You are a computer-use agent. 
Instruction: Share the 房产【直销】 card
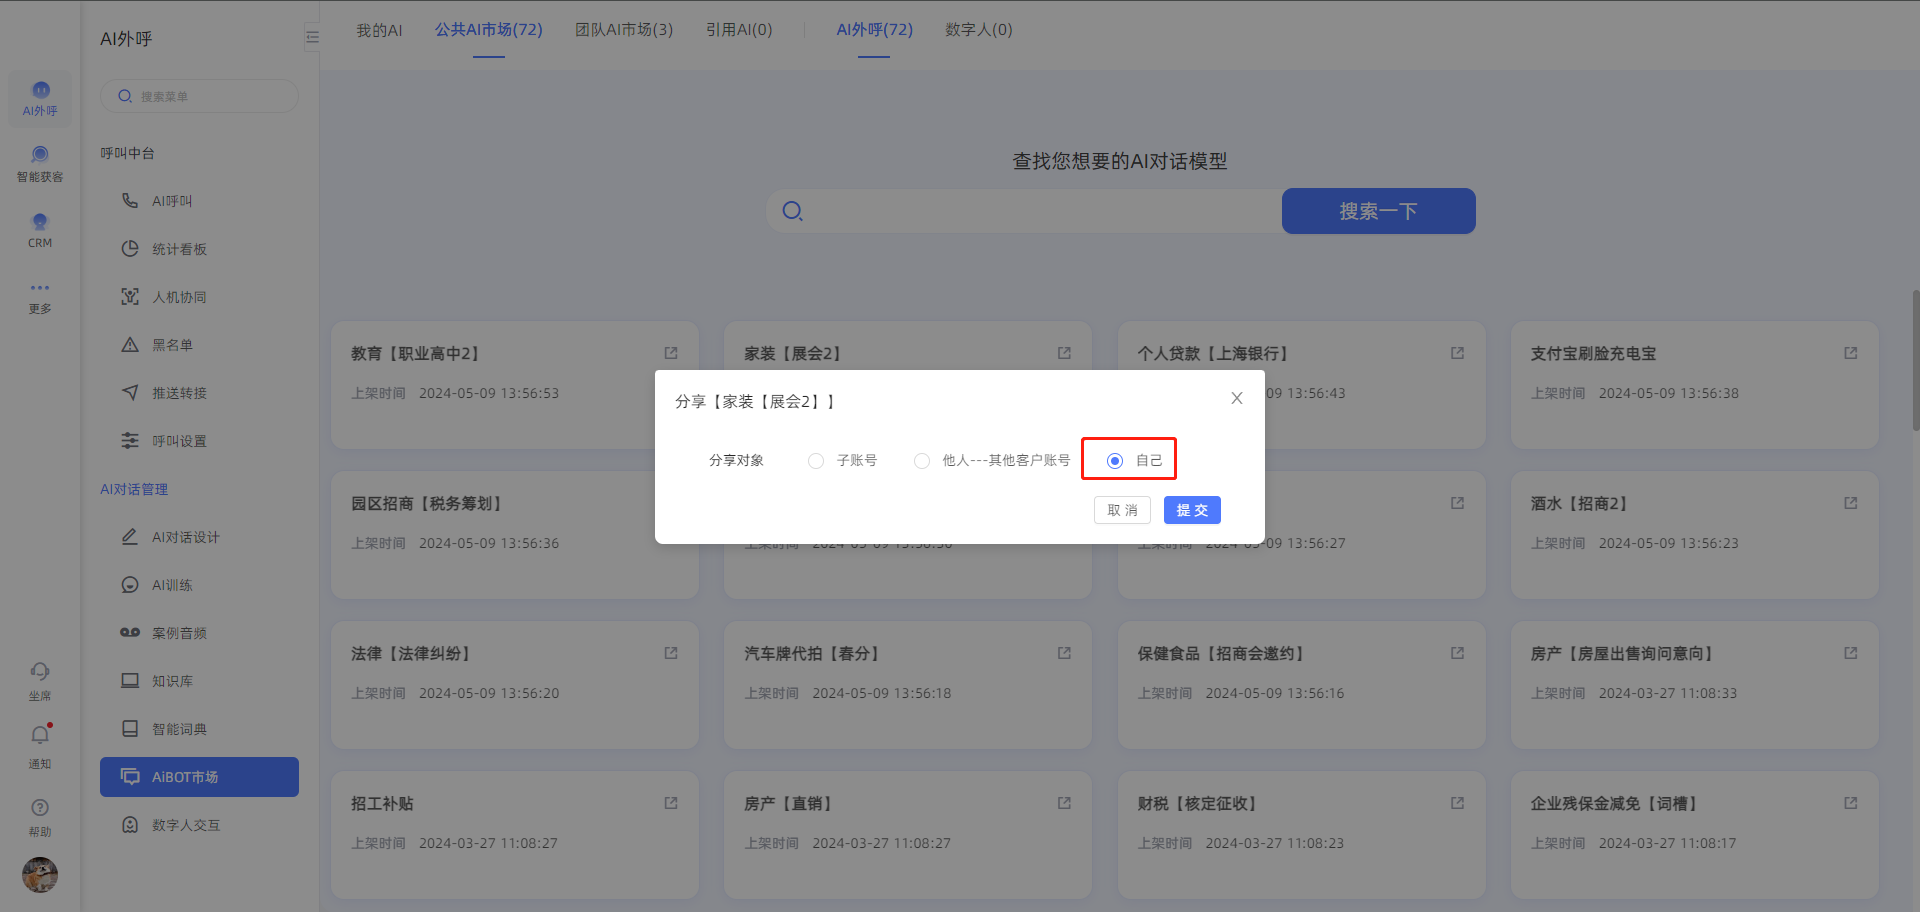(1064, 803)
